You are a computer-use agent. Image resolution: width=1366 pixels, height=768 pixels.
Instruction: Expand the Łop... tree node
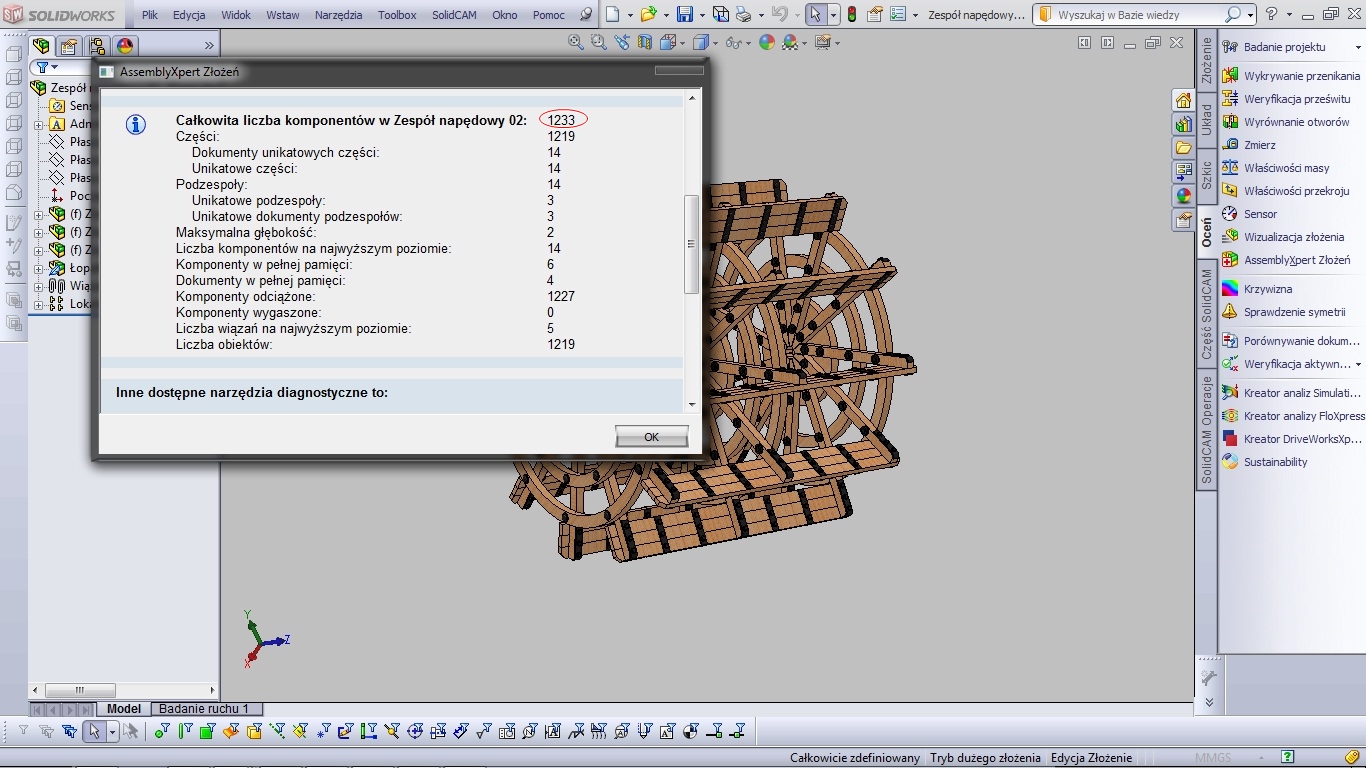pos(39,268)
